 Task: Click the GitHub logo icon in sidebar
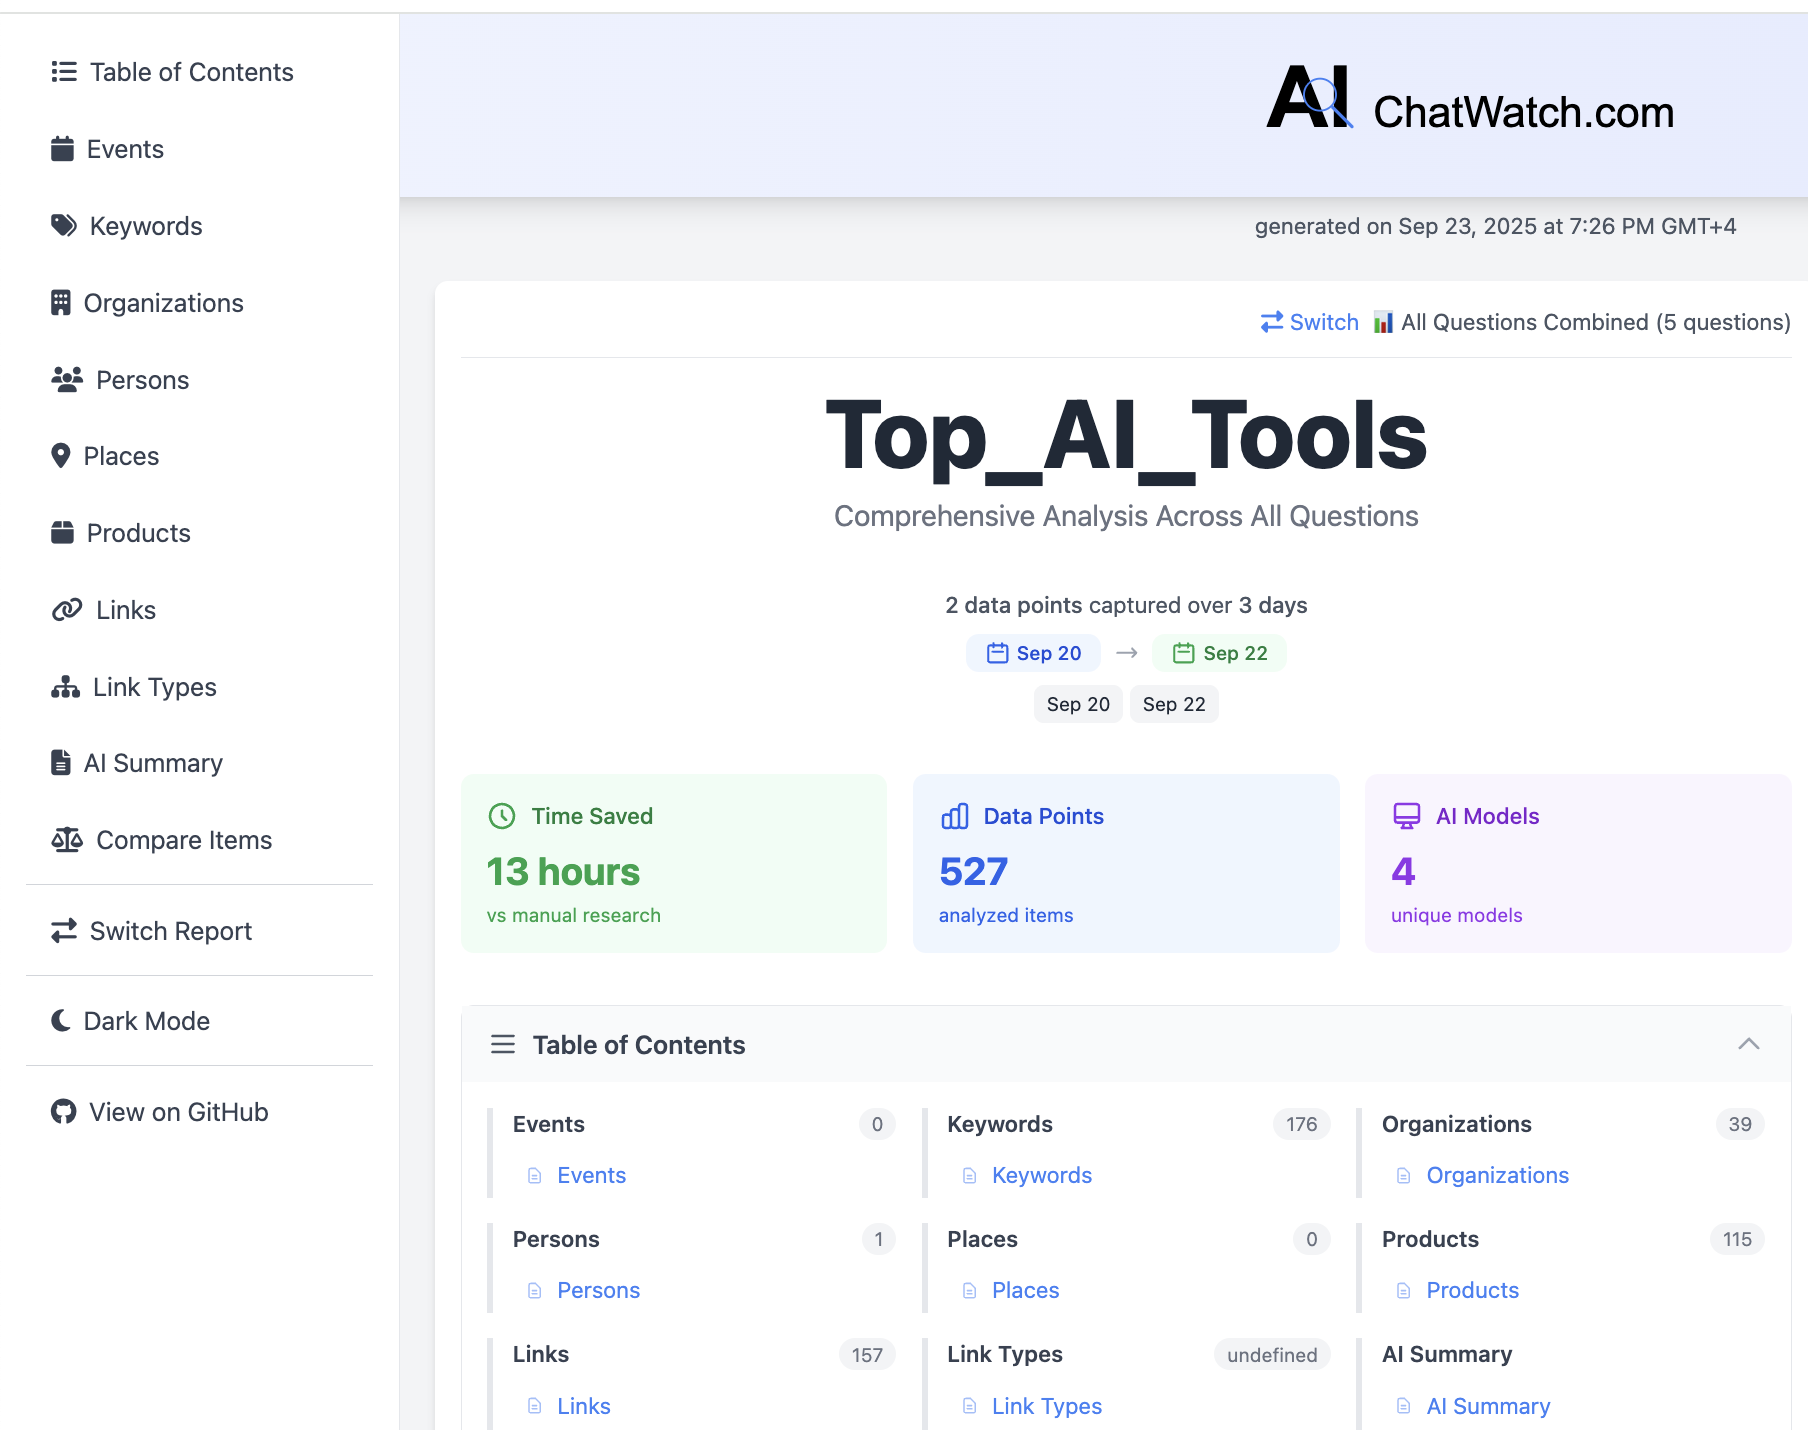click(x=64, y=1112)
